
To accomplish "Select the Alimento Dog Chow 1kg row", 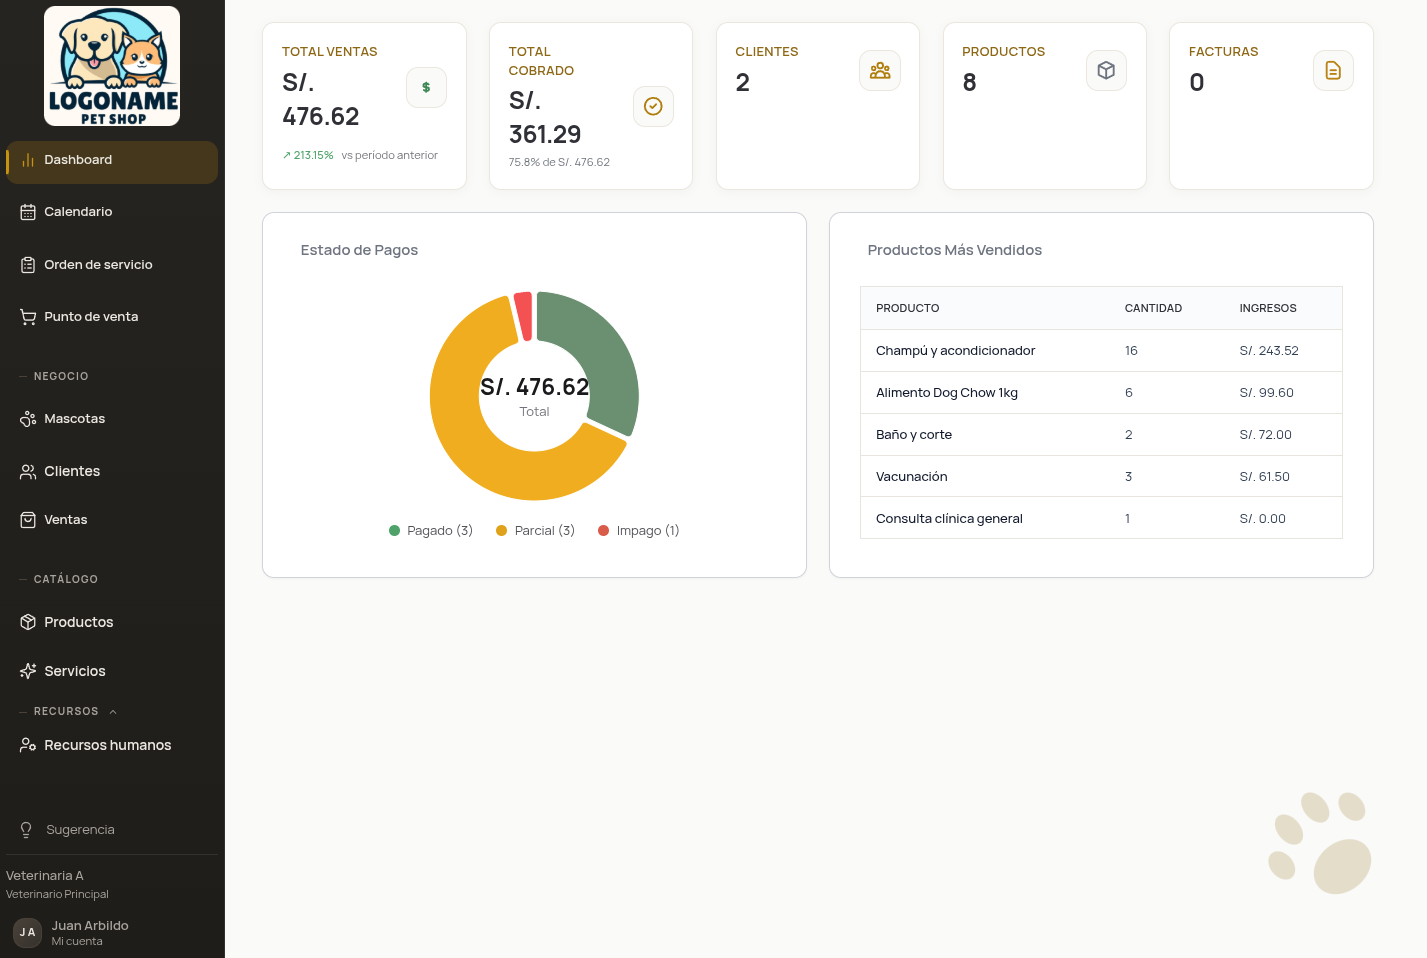I will pyautogui.click(x=1101, y=393).
